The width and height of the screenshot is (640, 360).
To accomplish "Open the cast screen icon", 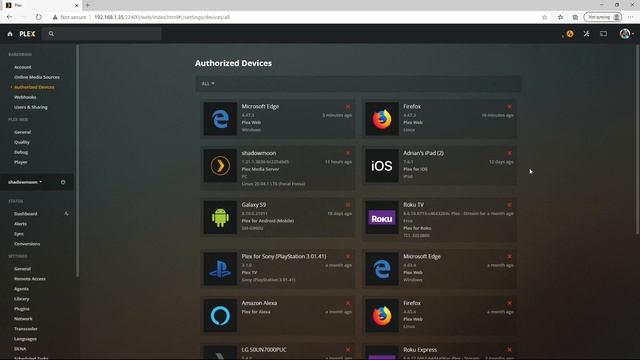I will click(603, 34).
